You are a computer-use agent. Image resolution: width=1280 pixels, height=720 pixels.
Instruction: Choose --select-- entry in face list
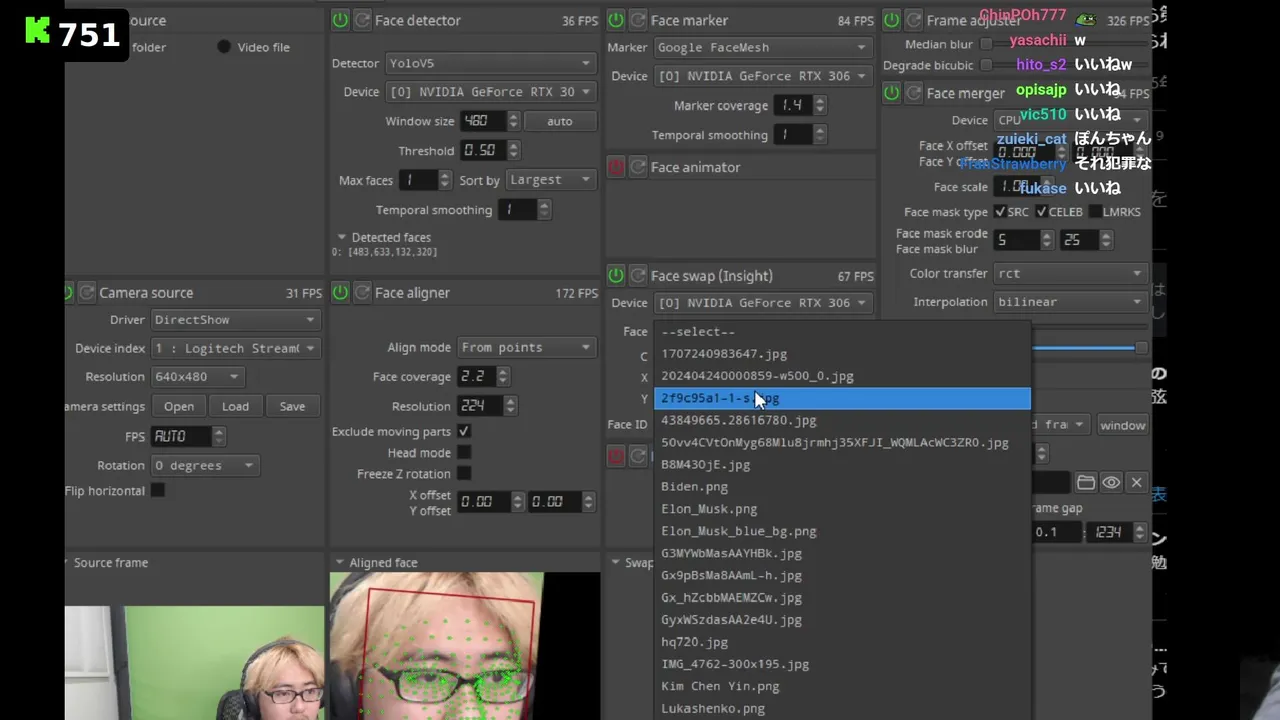[842, 332]
